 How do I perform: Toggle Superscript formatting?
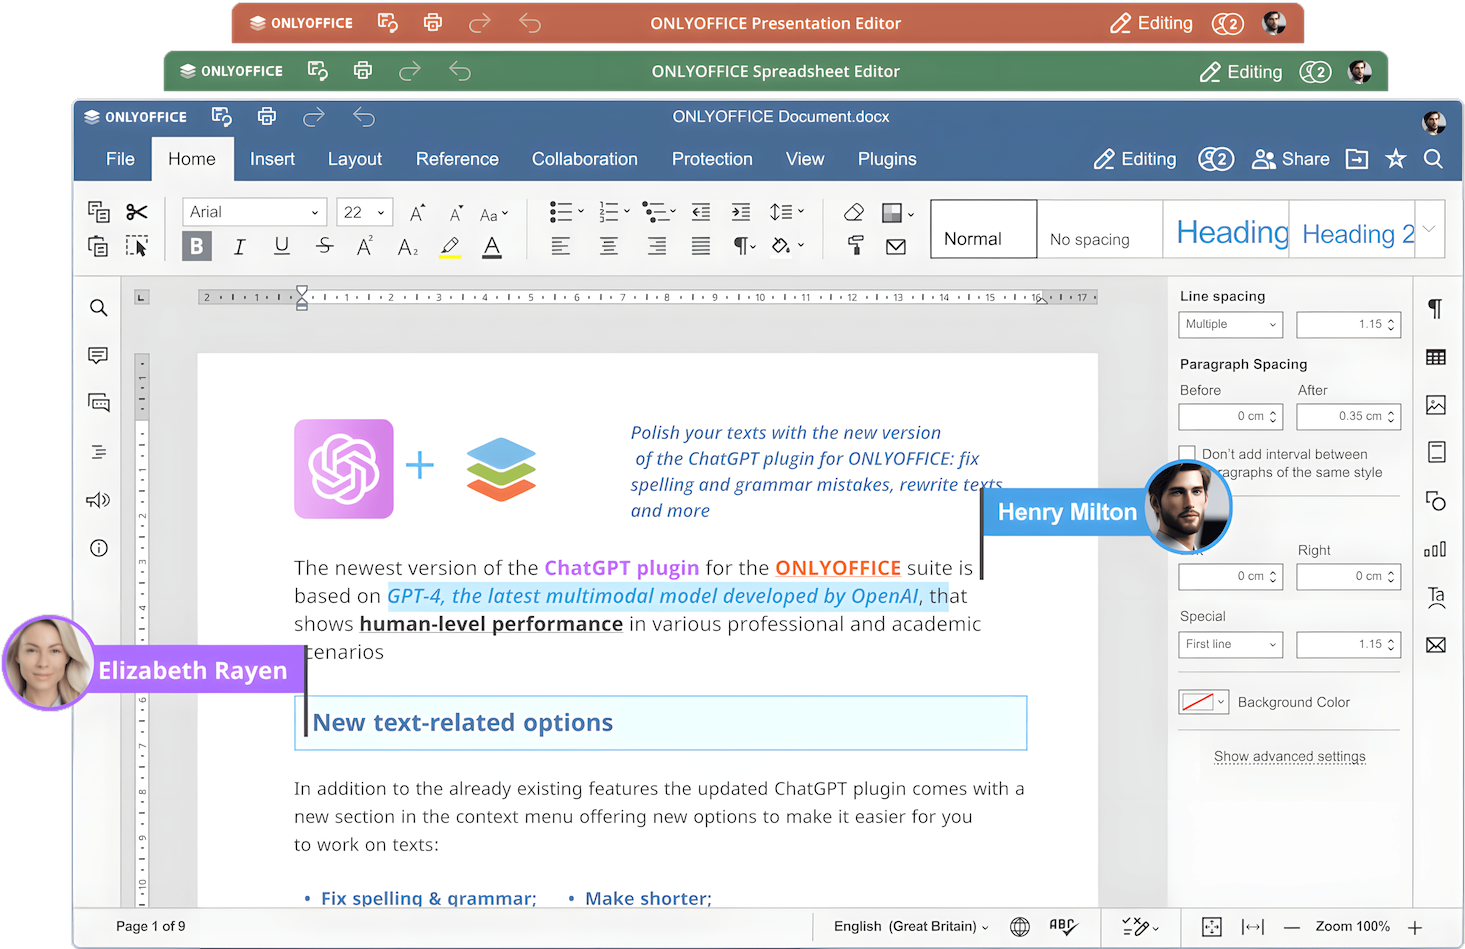[x=365, y=246]
